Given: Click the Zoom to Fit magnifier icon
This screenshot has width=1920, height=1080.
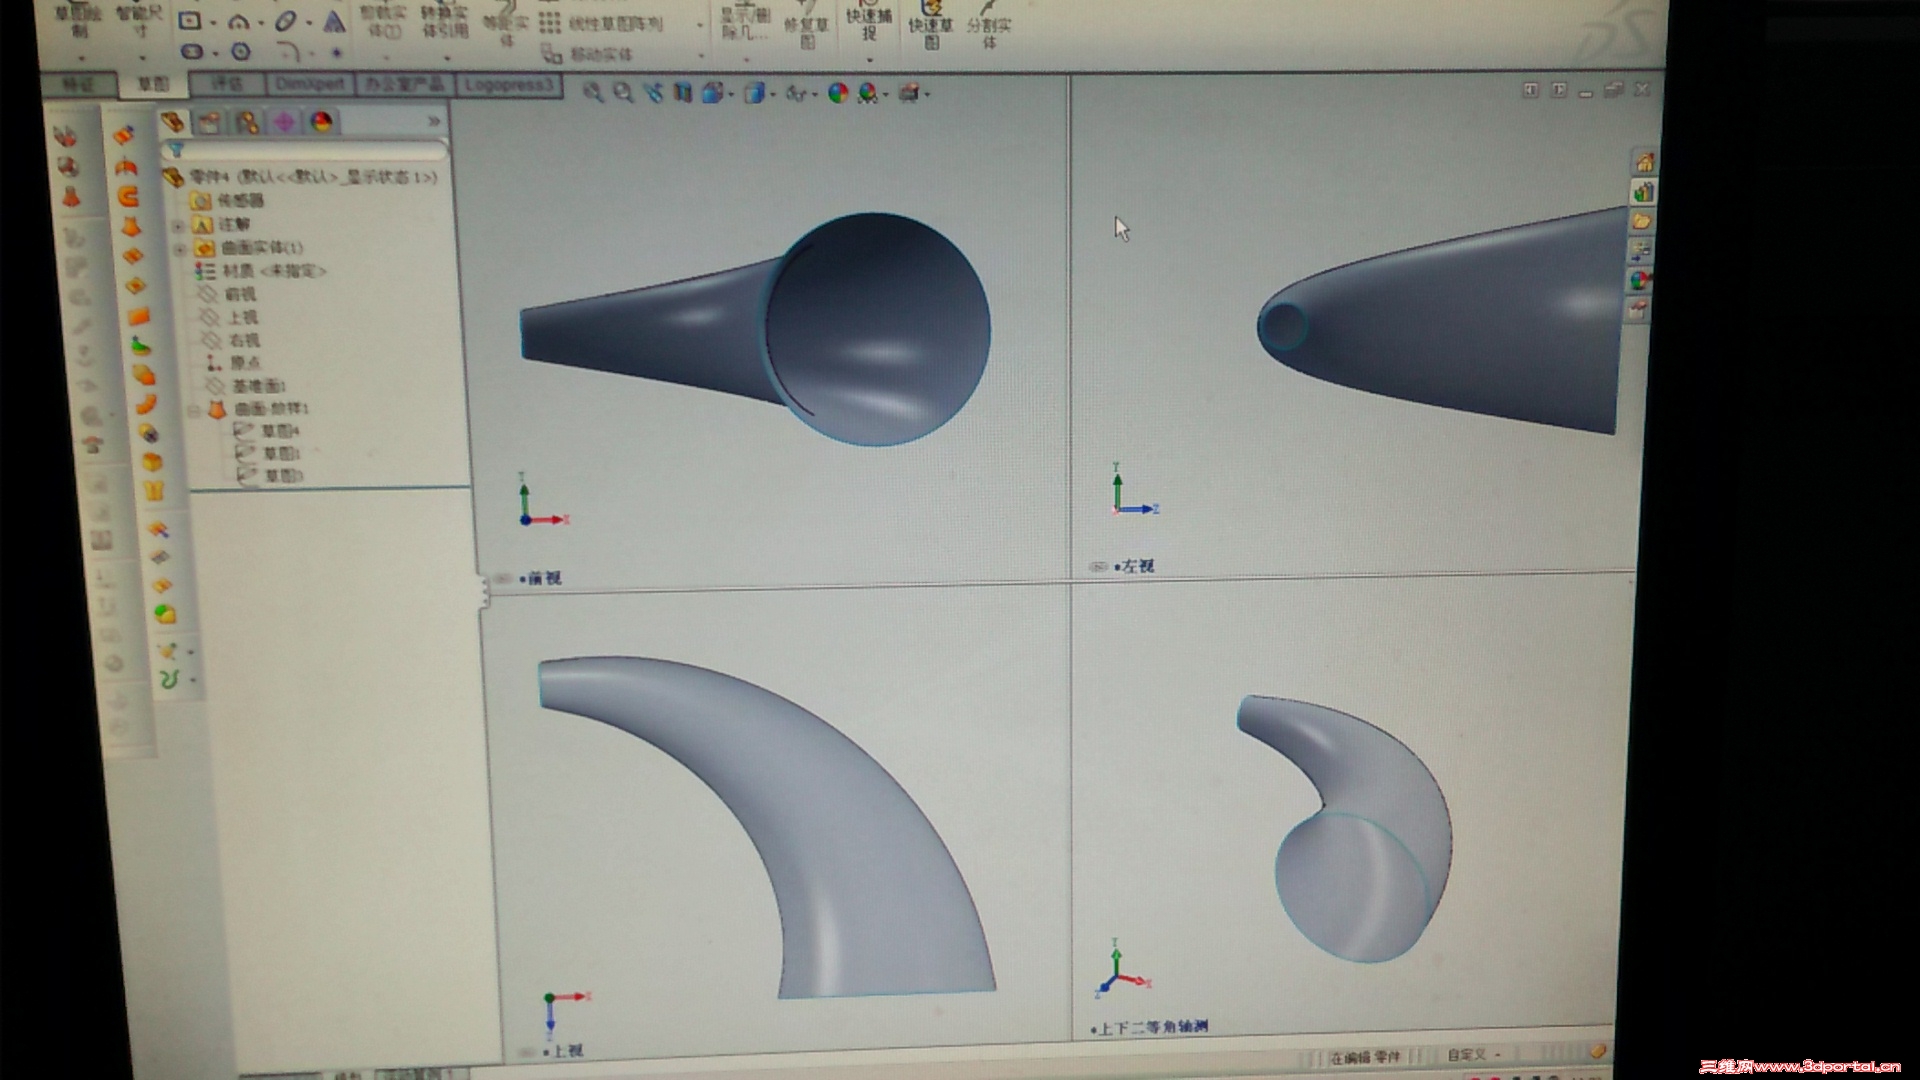Looking at the screenshot, I should [593, 93].
